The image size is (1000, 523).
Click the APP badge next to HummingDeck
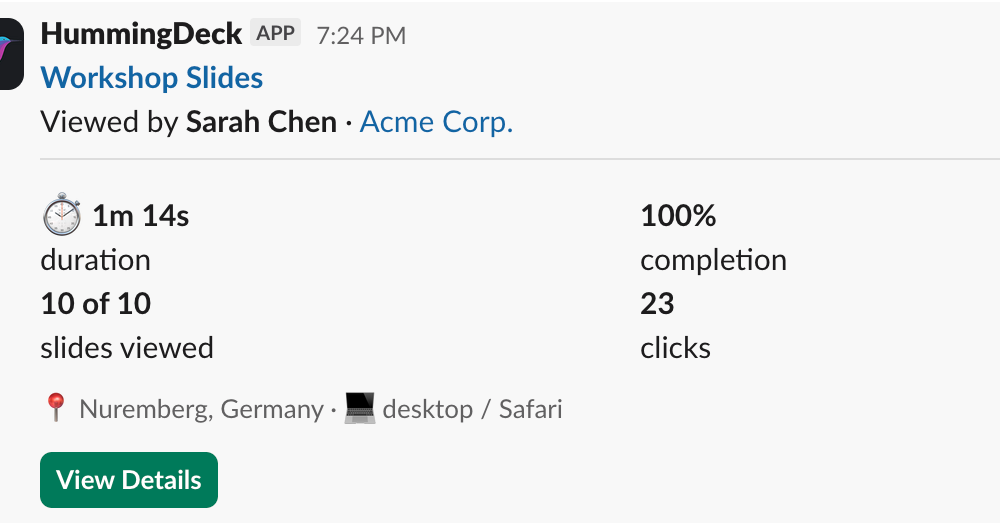(x=275, y=34)
